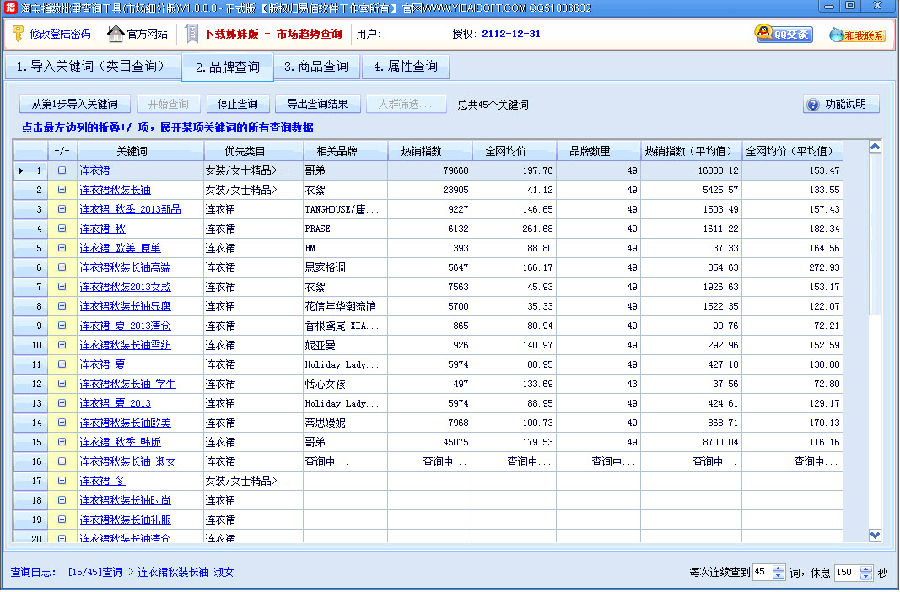Image resolution: width=900 pixels, height=592 pixels.
Task: Open the 3.商品查询 tab
Action: [316, 68]
